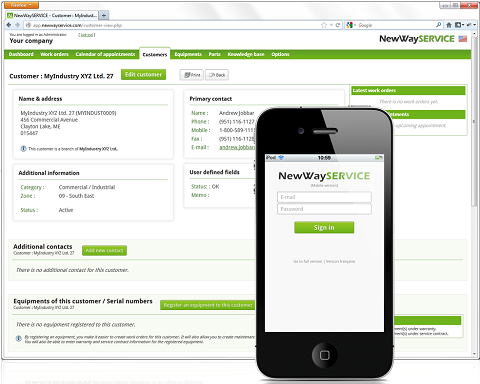Tap the Sign in button on phone
This screenshot has width=480, height=384.
coord(324,227)
